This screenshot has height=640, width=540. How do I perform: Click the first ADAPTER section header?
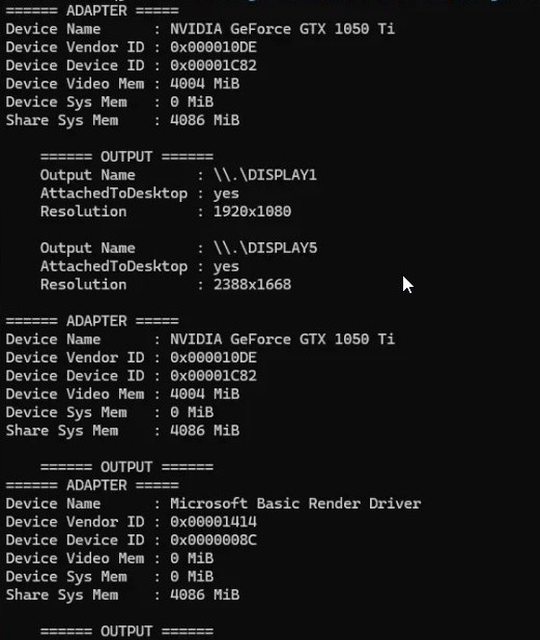click(x=92, y=10)
